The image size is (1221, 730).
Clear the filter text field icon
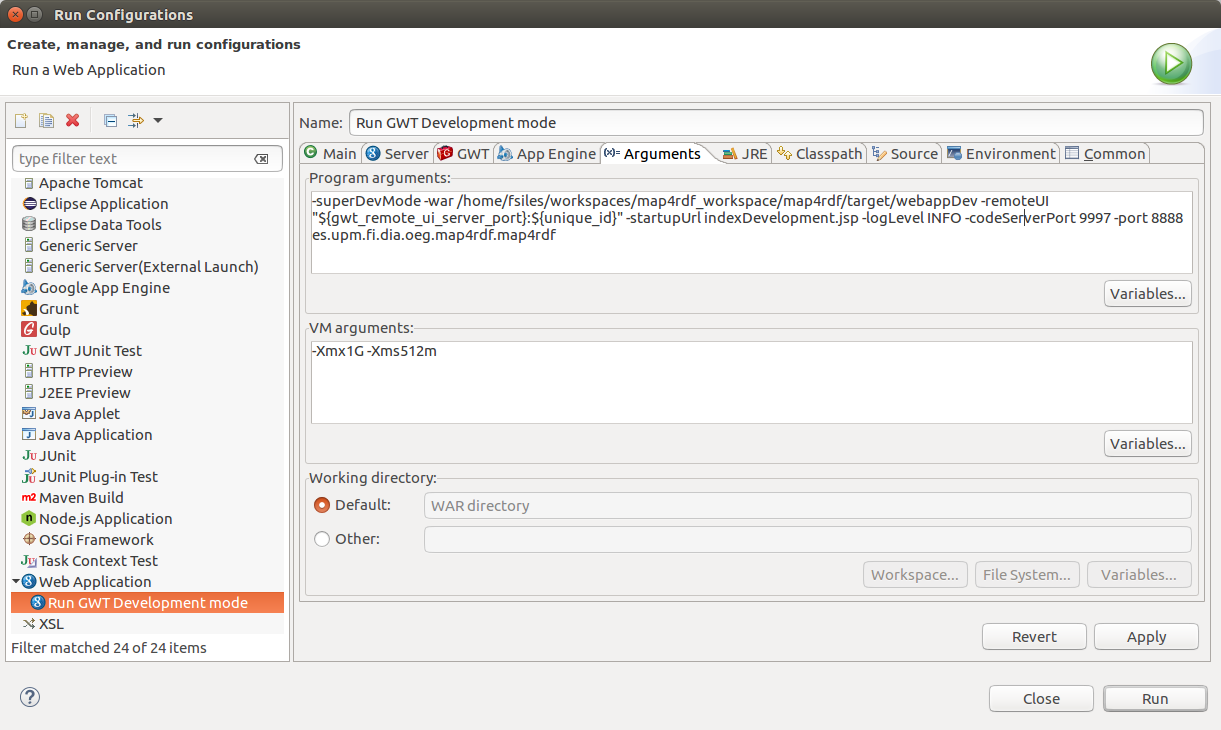261,159
